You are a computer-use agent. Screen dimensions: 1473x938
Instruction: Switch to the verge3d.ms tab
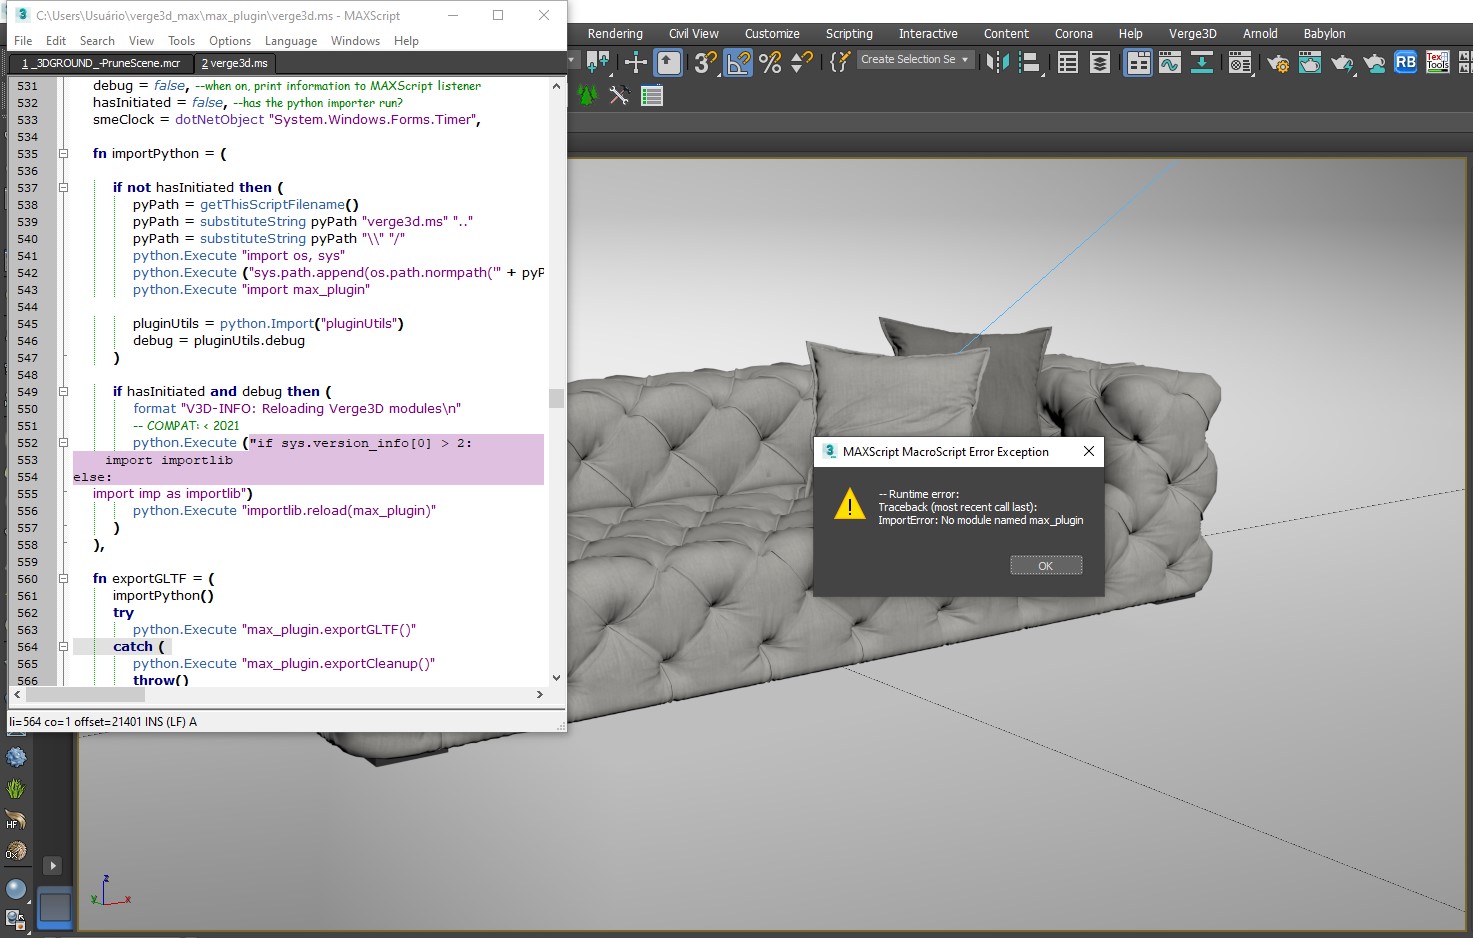click(x=236, y=63)
